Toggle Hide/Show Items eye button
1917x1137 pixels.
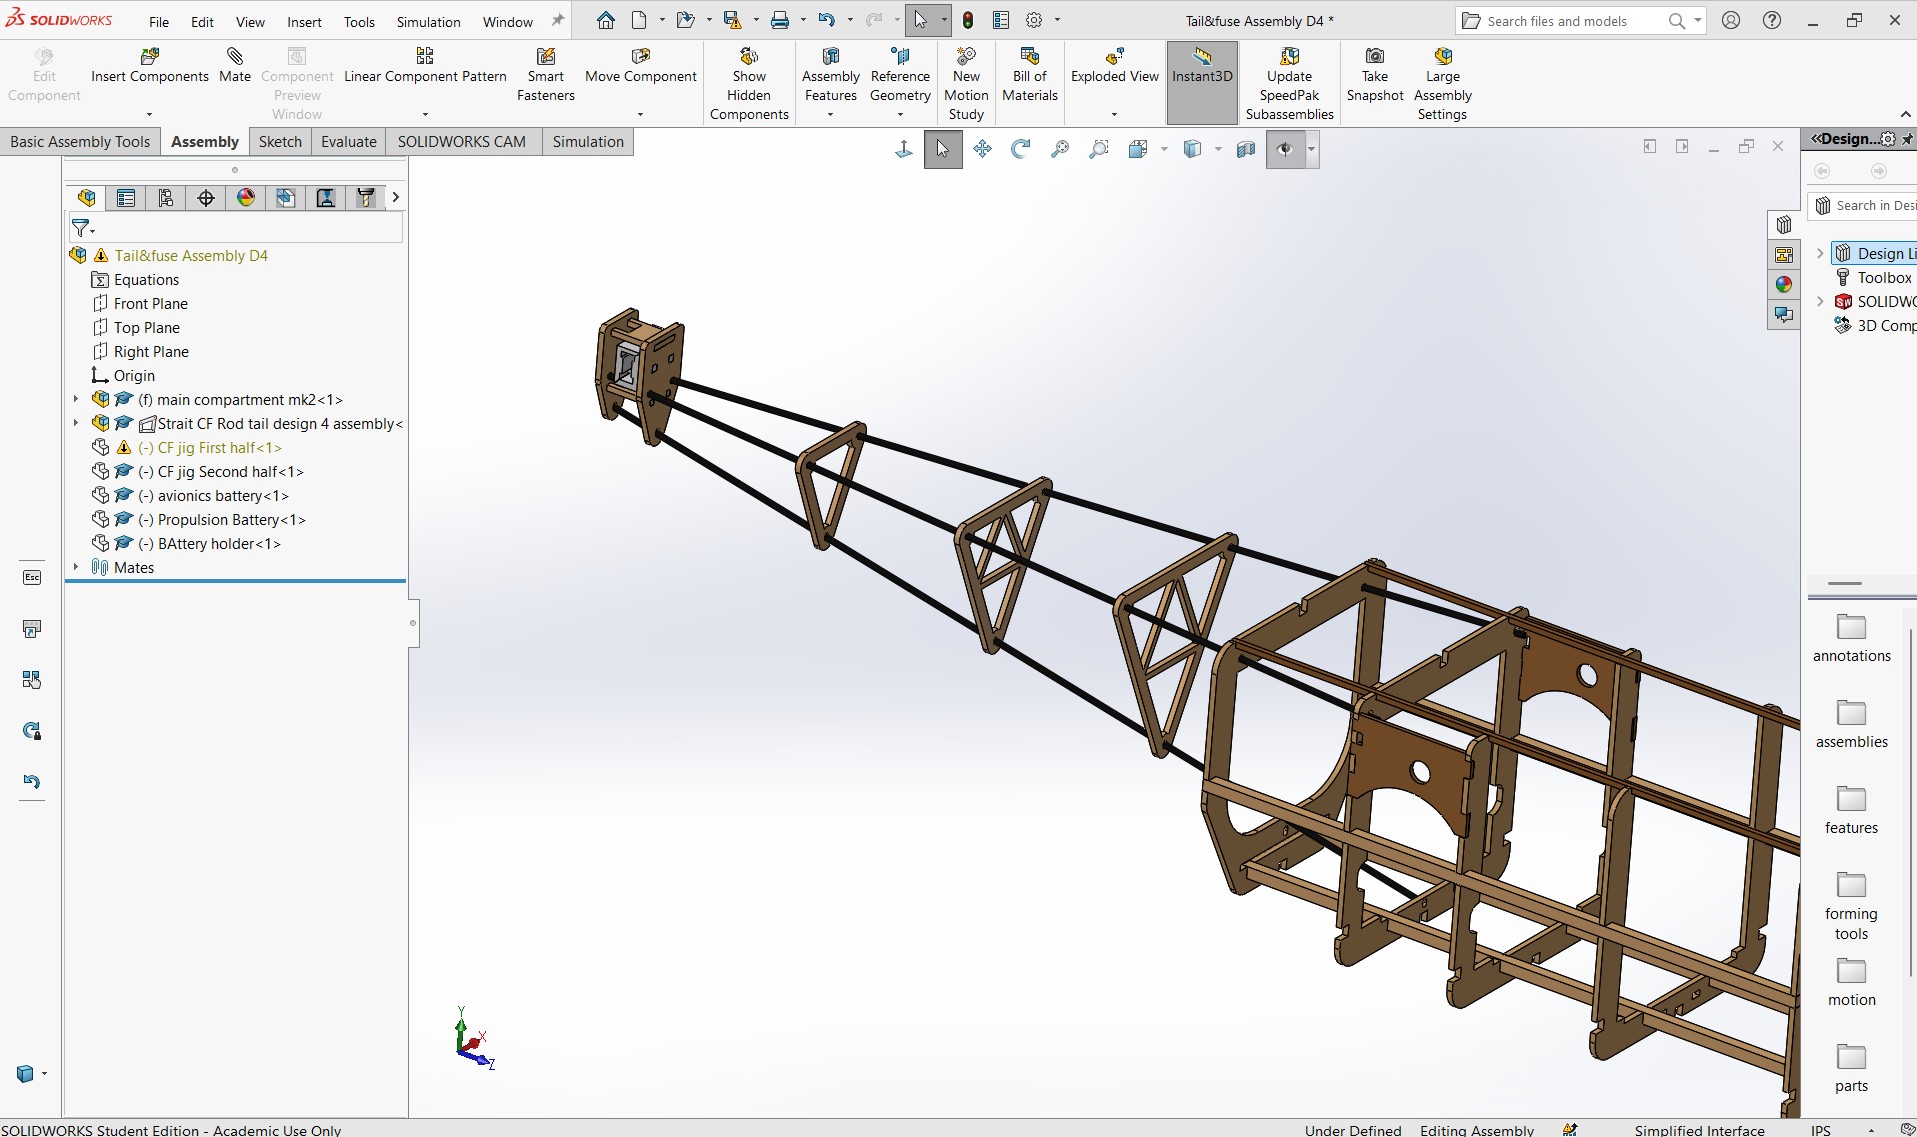click(x=1285, y=149)
